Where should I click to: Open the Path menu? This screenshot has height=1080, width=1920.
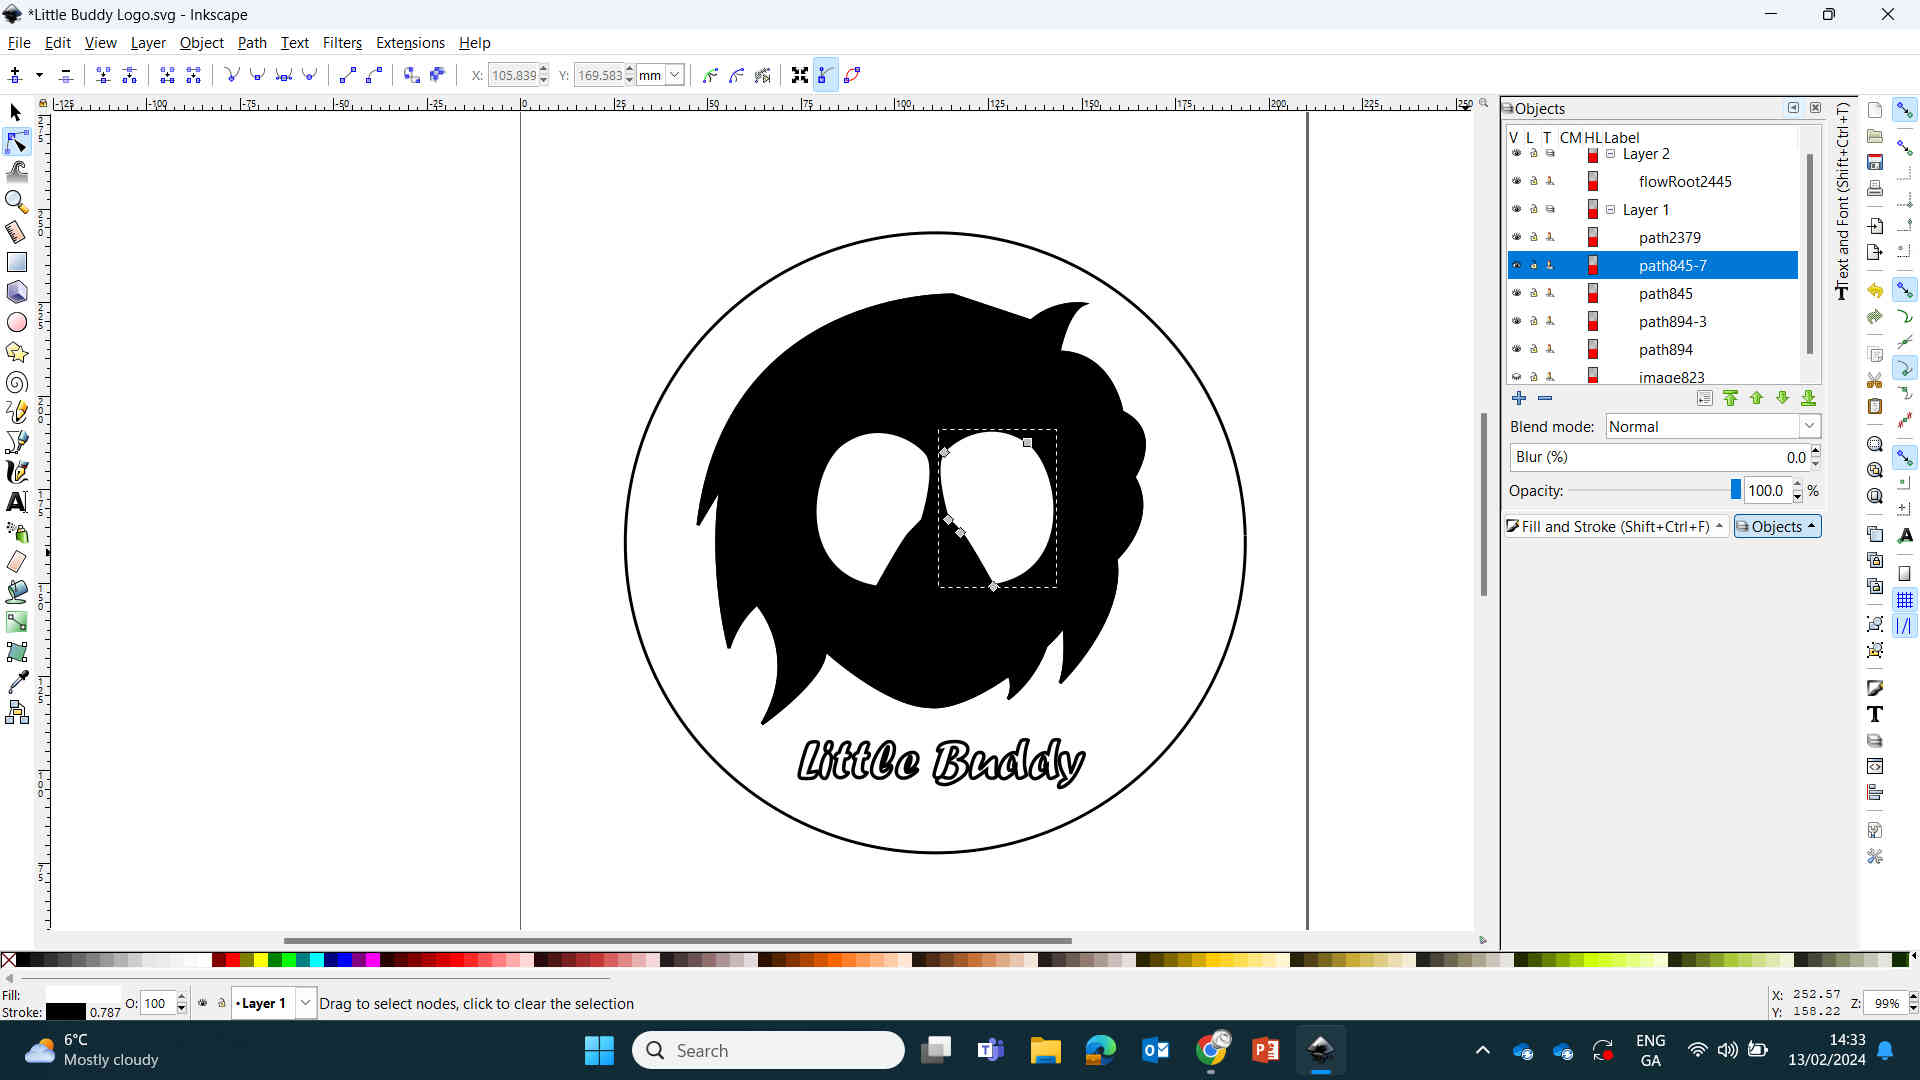(252, 43)
